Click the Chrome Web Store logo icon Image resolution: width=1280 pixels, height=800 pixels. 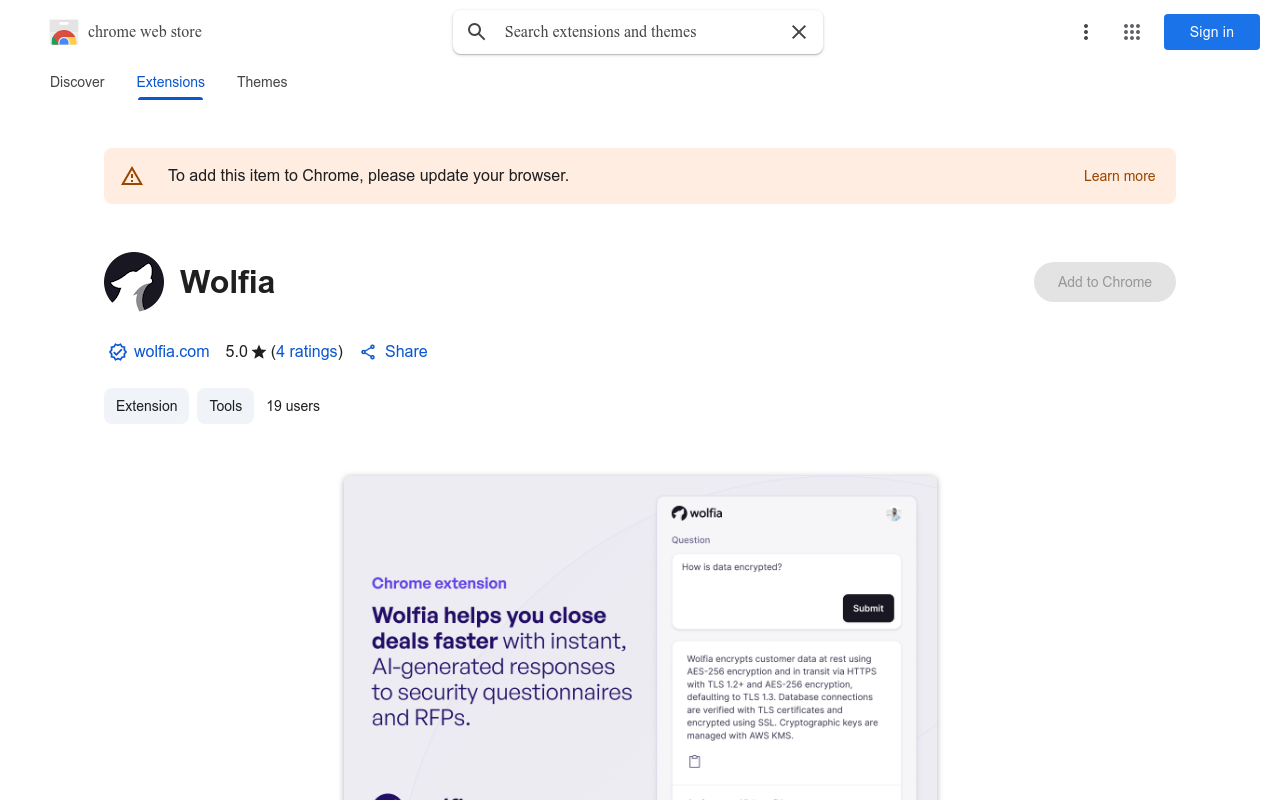64,32
